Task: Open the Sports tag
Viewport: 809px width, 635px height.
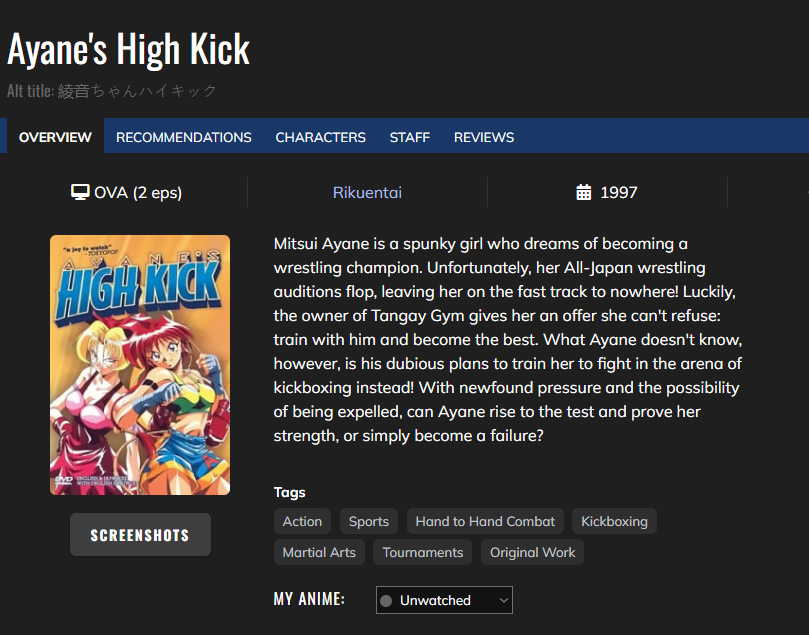Action: [x=369, y=521]
